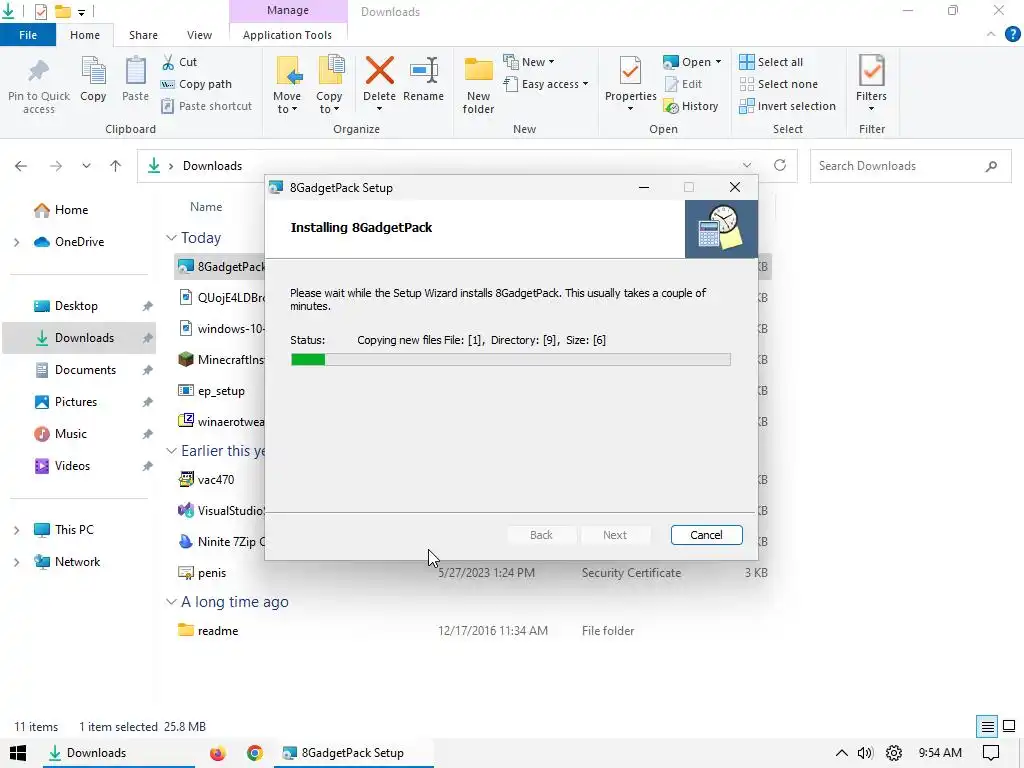
Task: Click Edit in the Open group
Action: [x=683, y=84]
